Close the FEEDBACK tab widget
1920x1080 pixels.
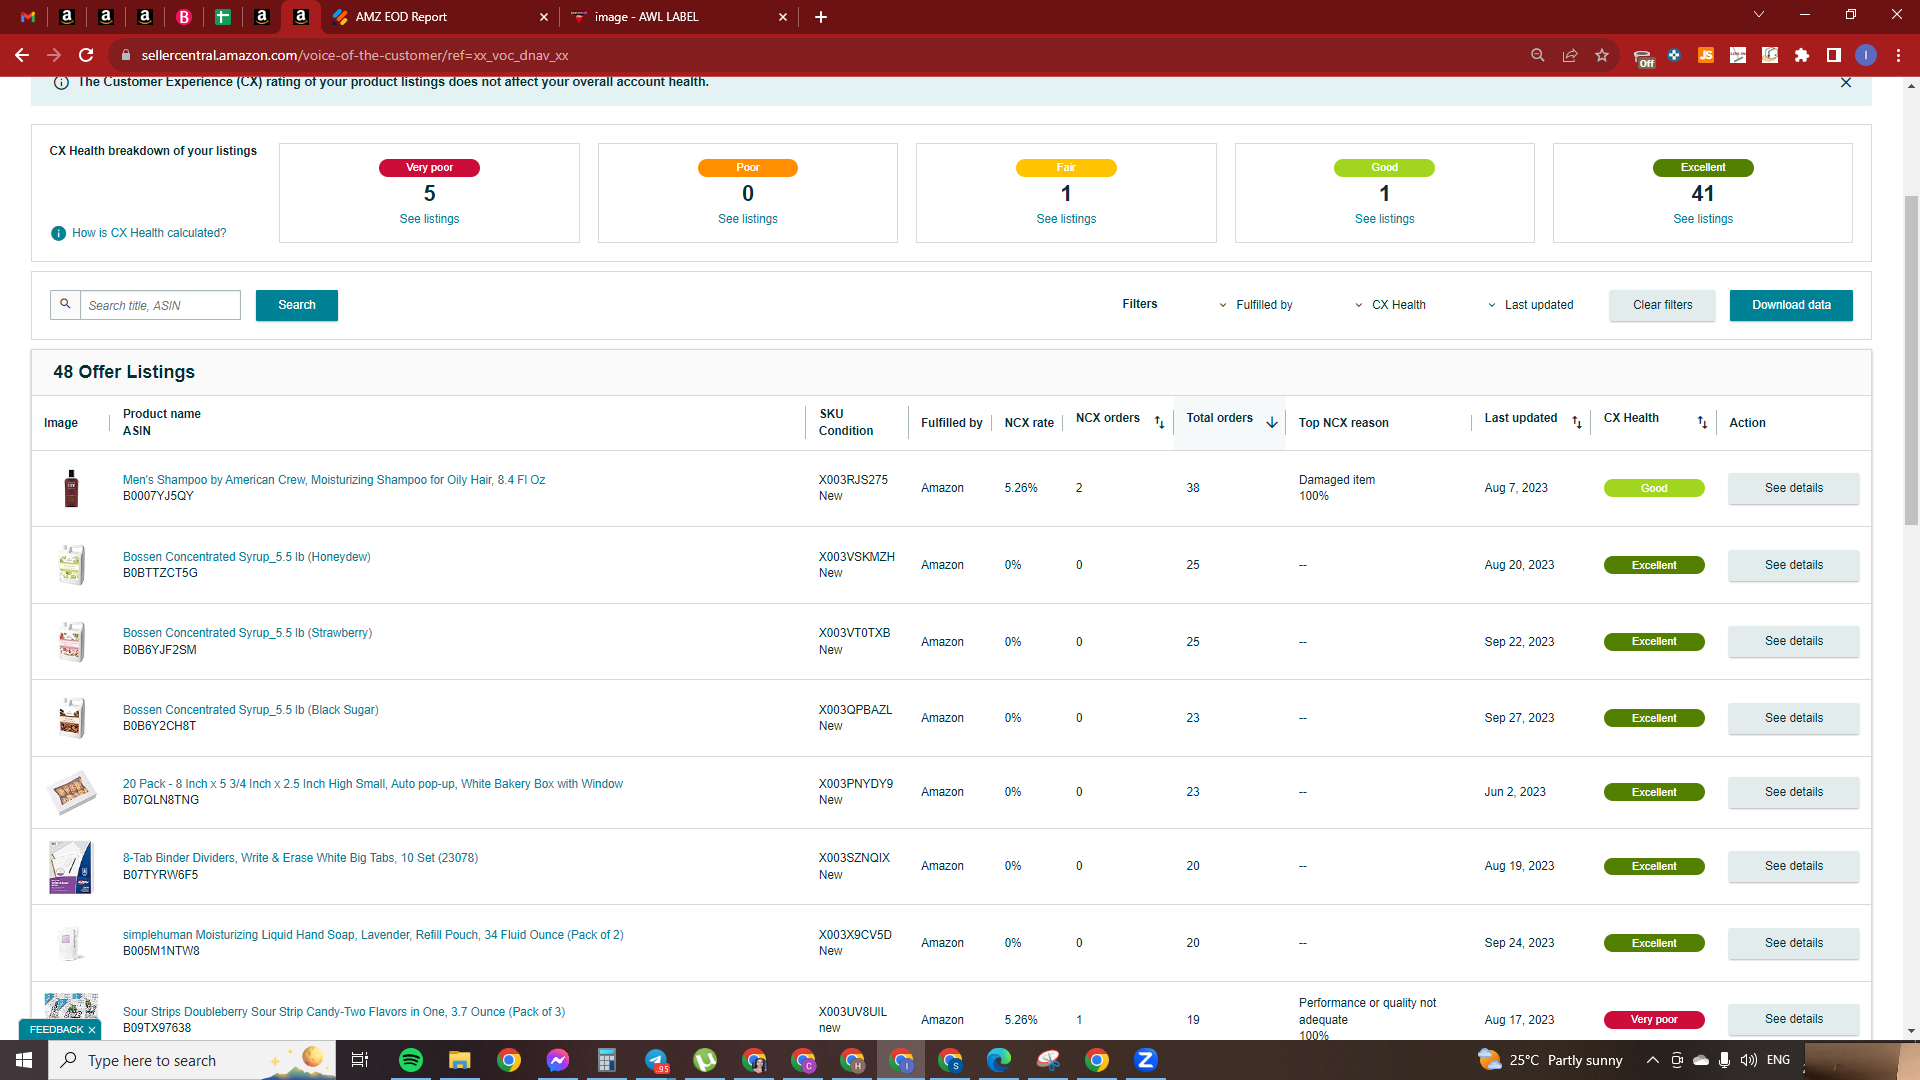click(x=92, y=1030)
